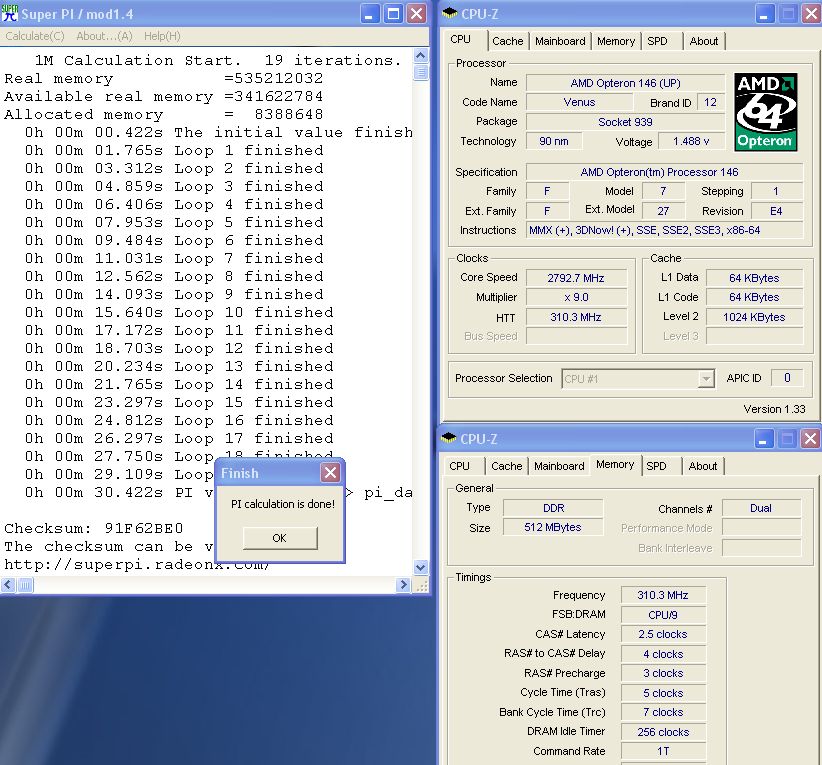
Task: Minimize the Super PI window
Action: [x=370, y=14]
